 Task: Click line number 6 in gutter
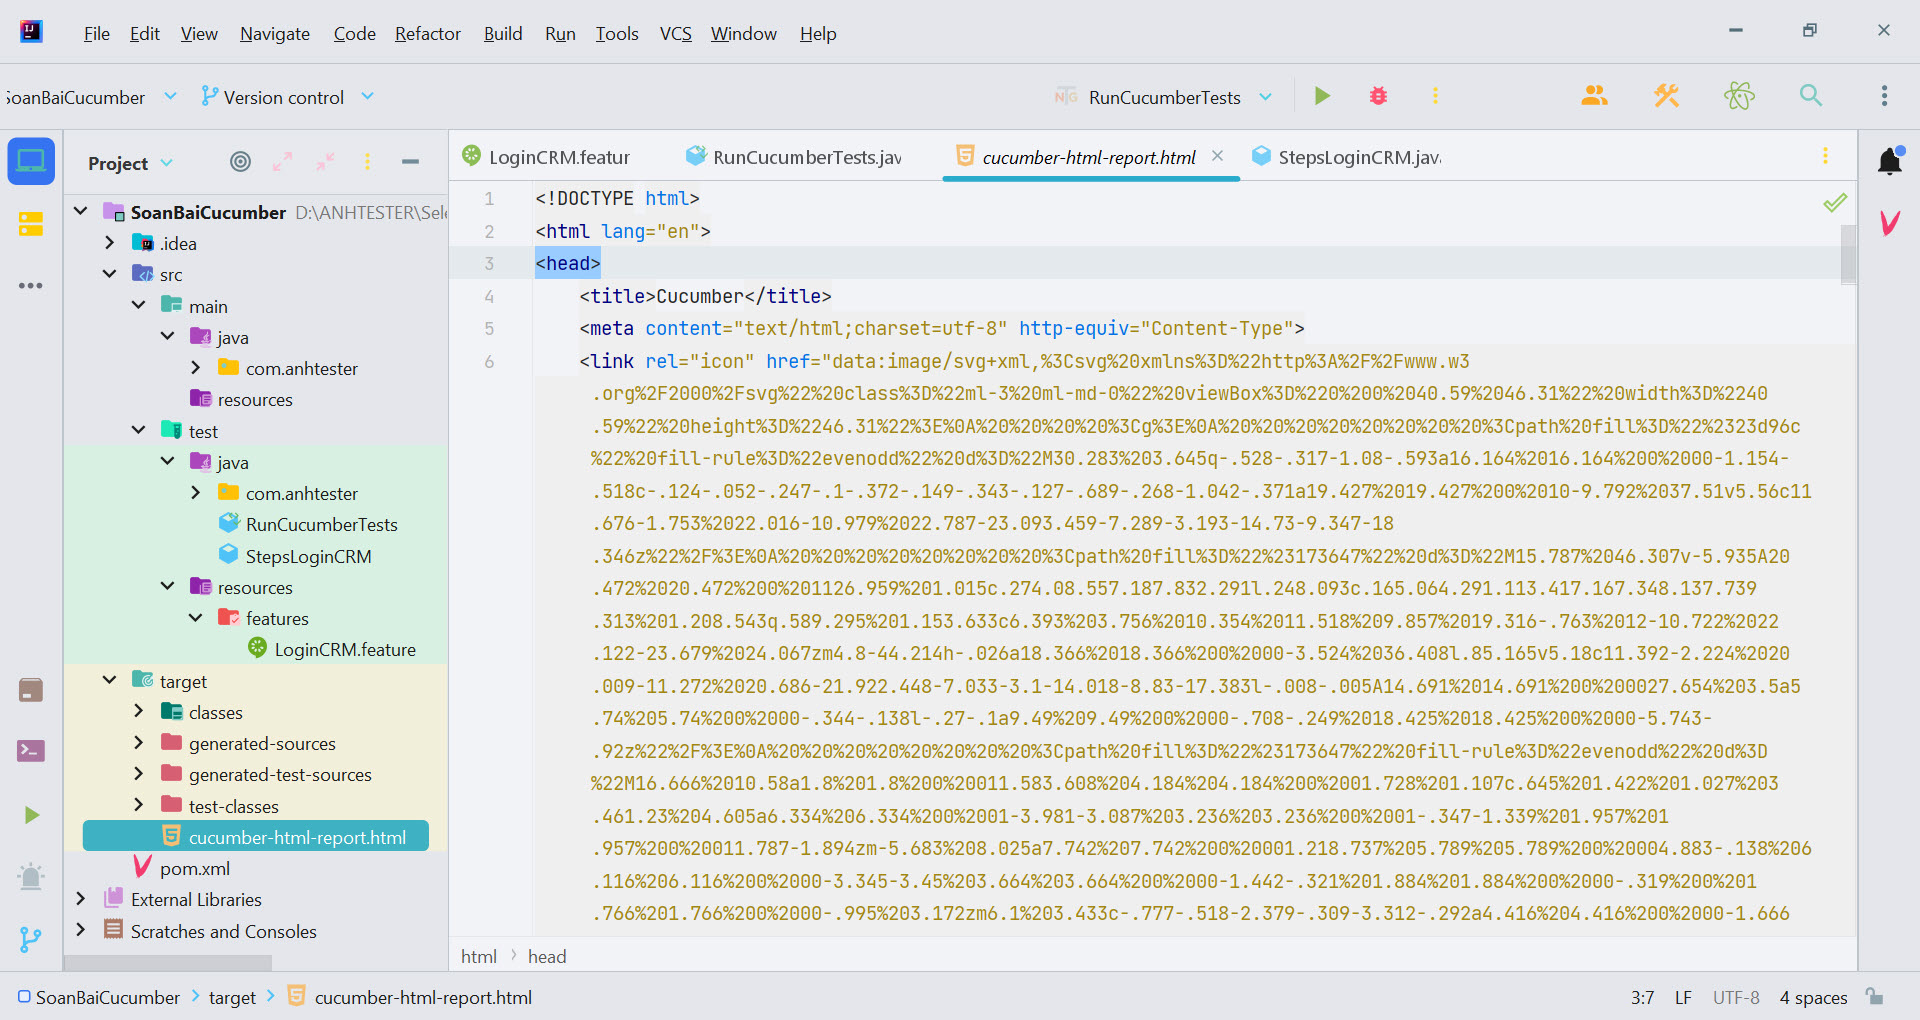pyautogui.click(x=489, y=361)
